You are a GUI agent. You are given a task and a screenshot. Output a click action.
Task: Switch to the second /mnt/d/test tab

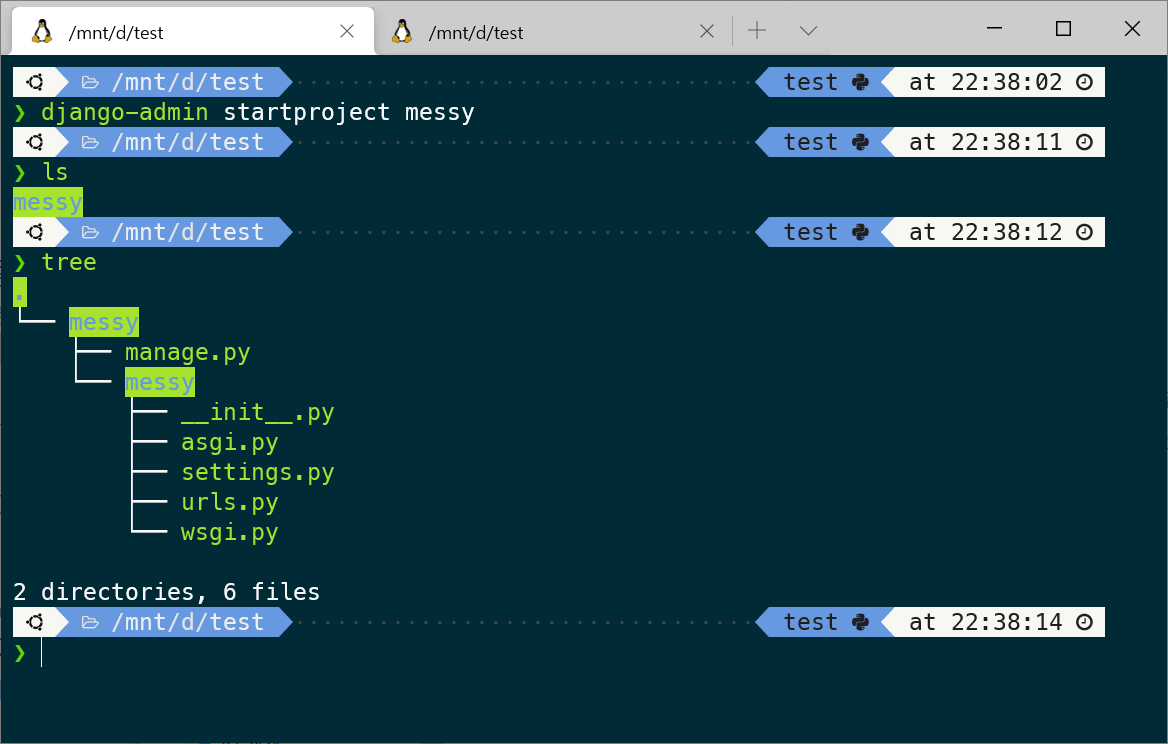[553, 31]
